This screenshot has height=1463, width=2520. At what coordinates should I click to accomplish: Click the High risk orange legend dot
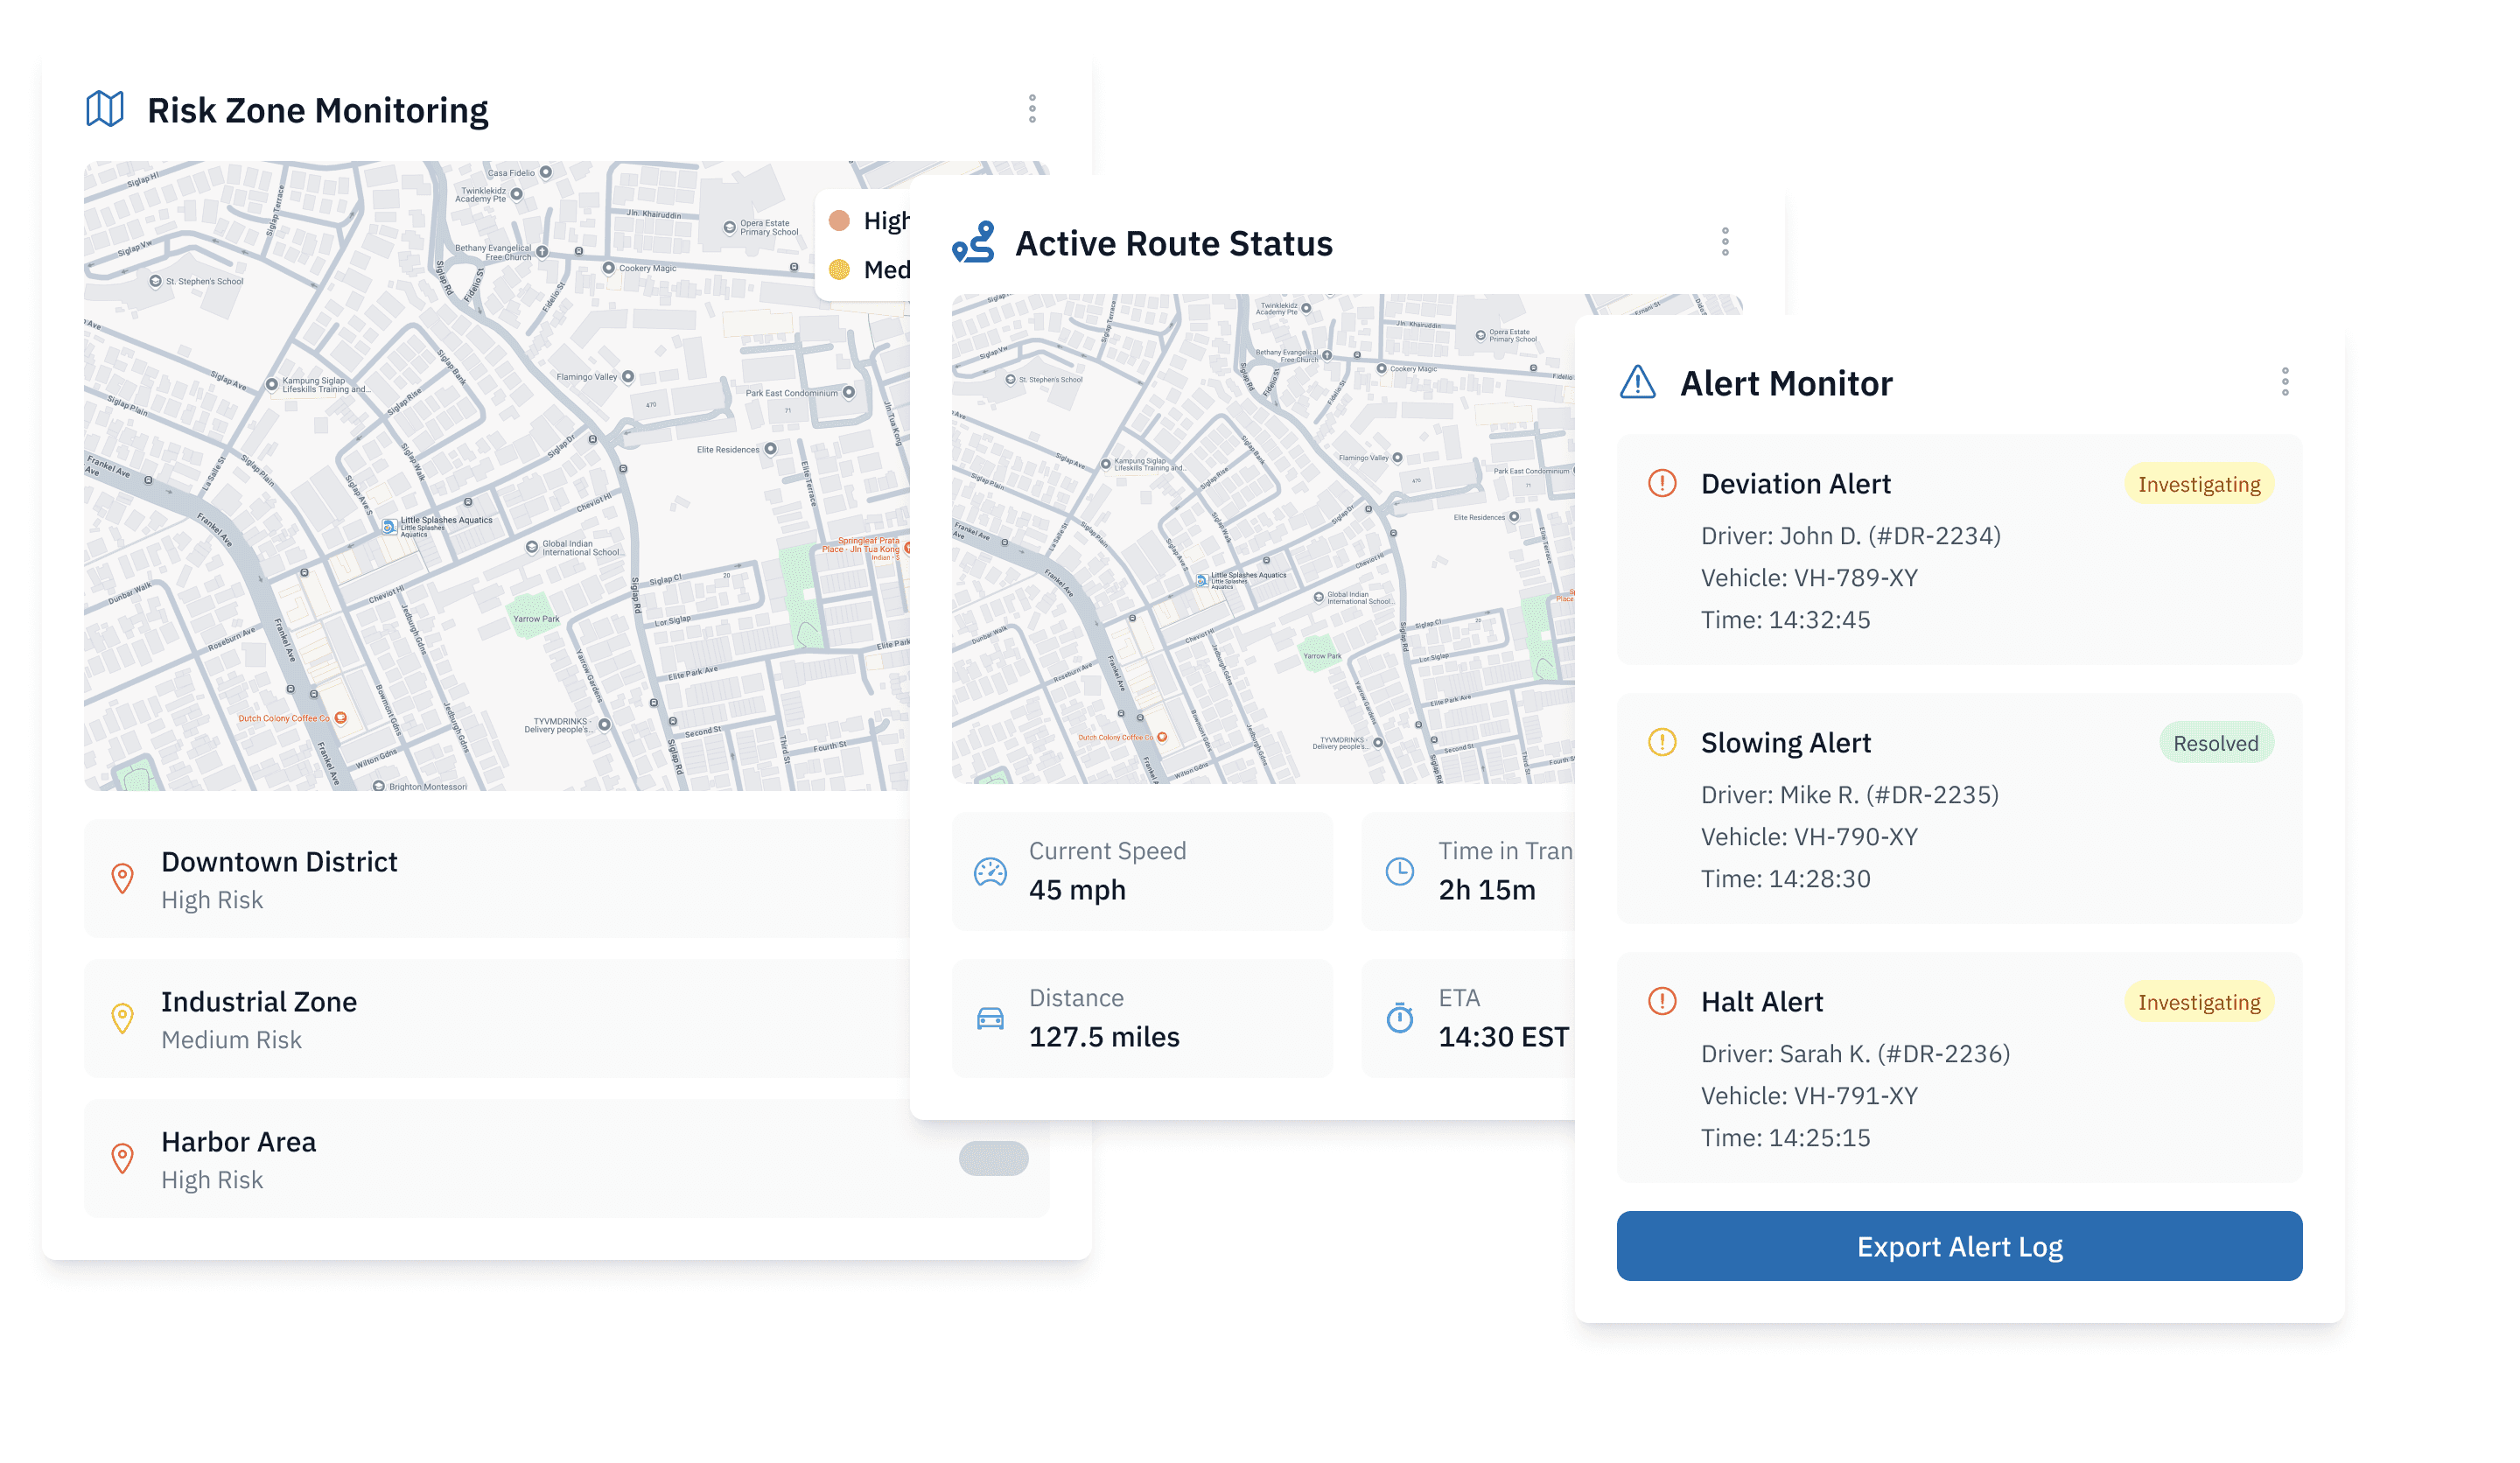click(840, 221)
